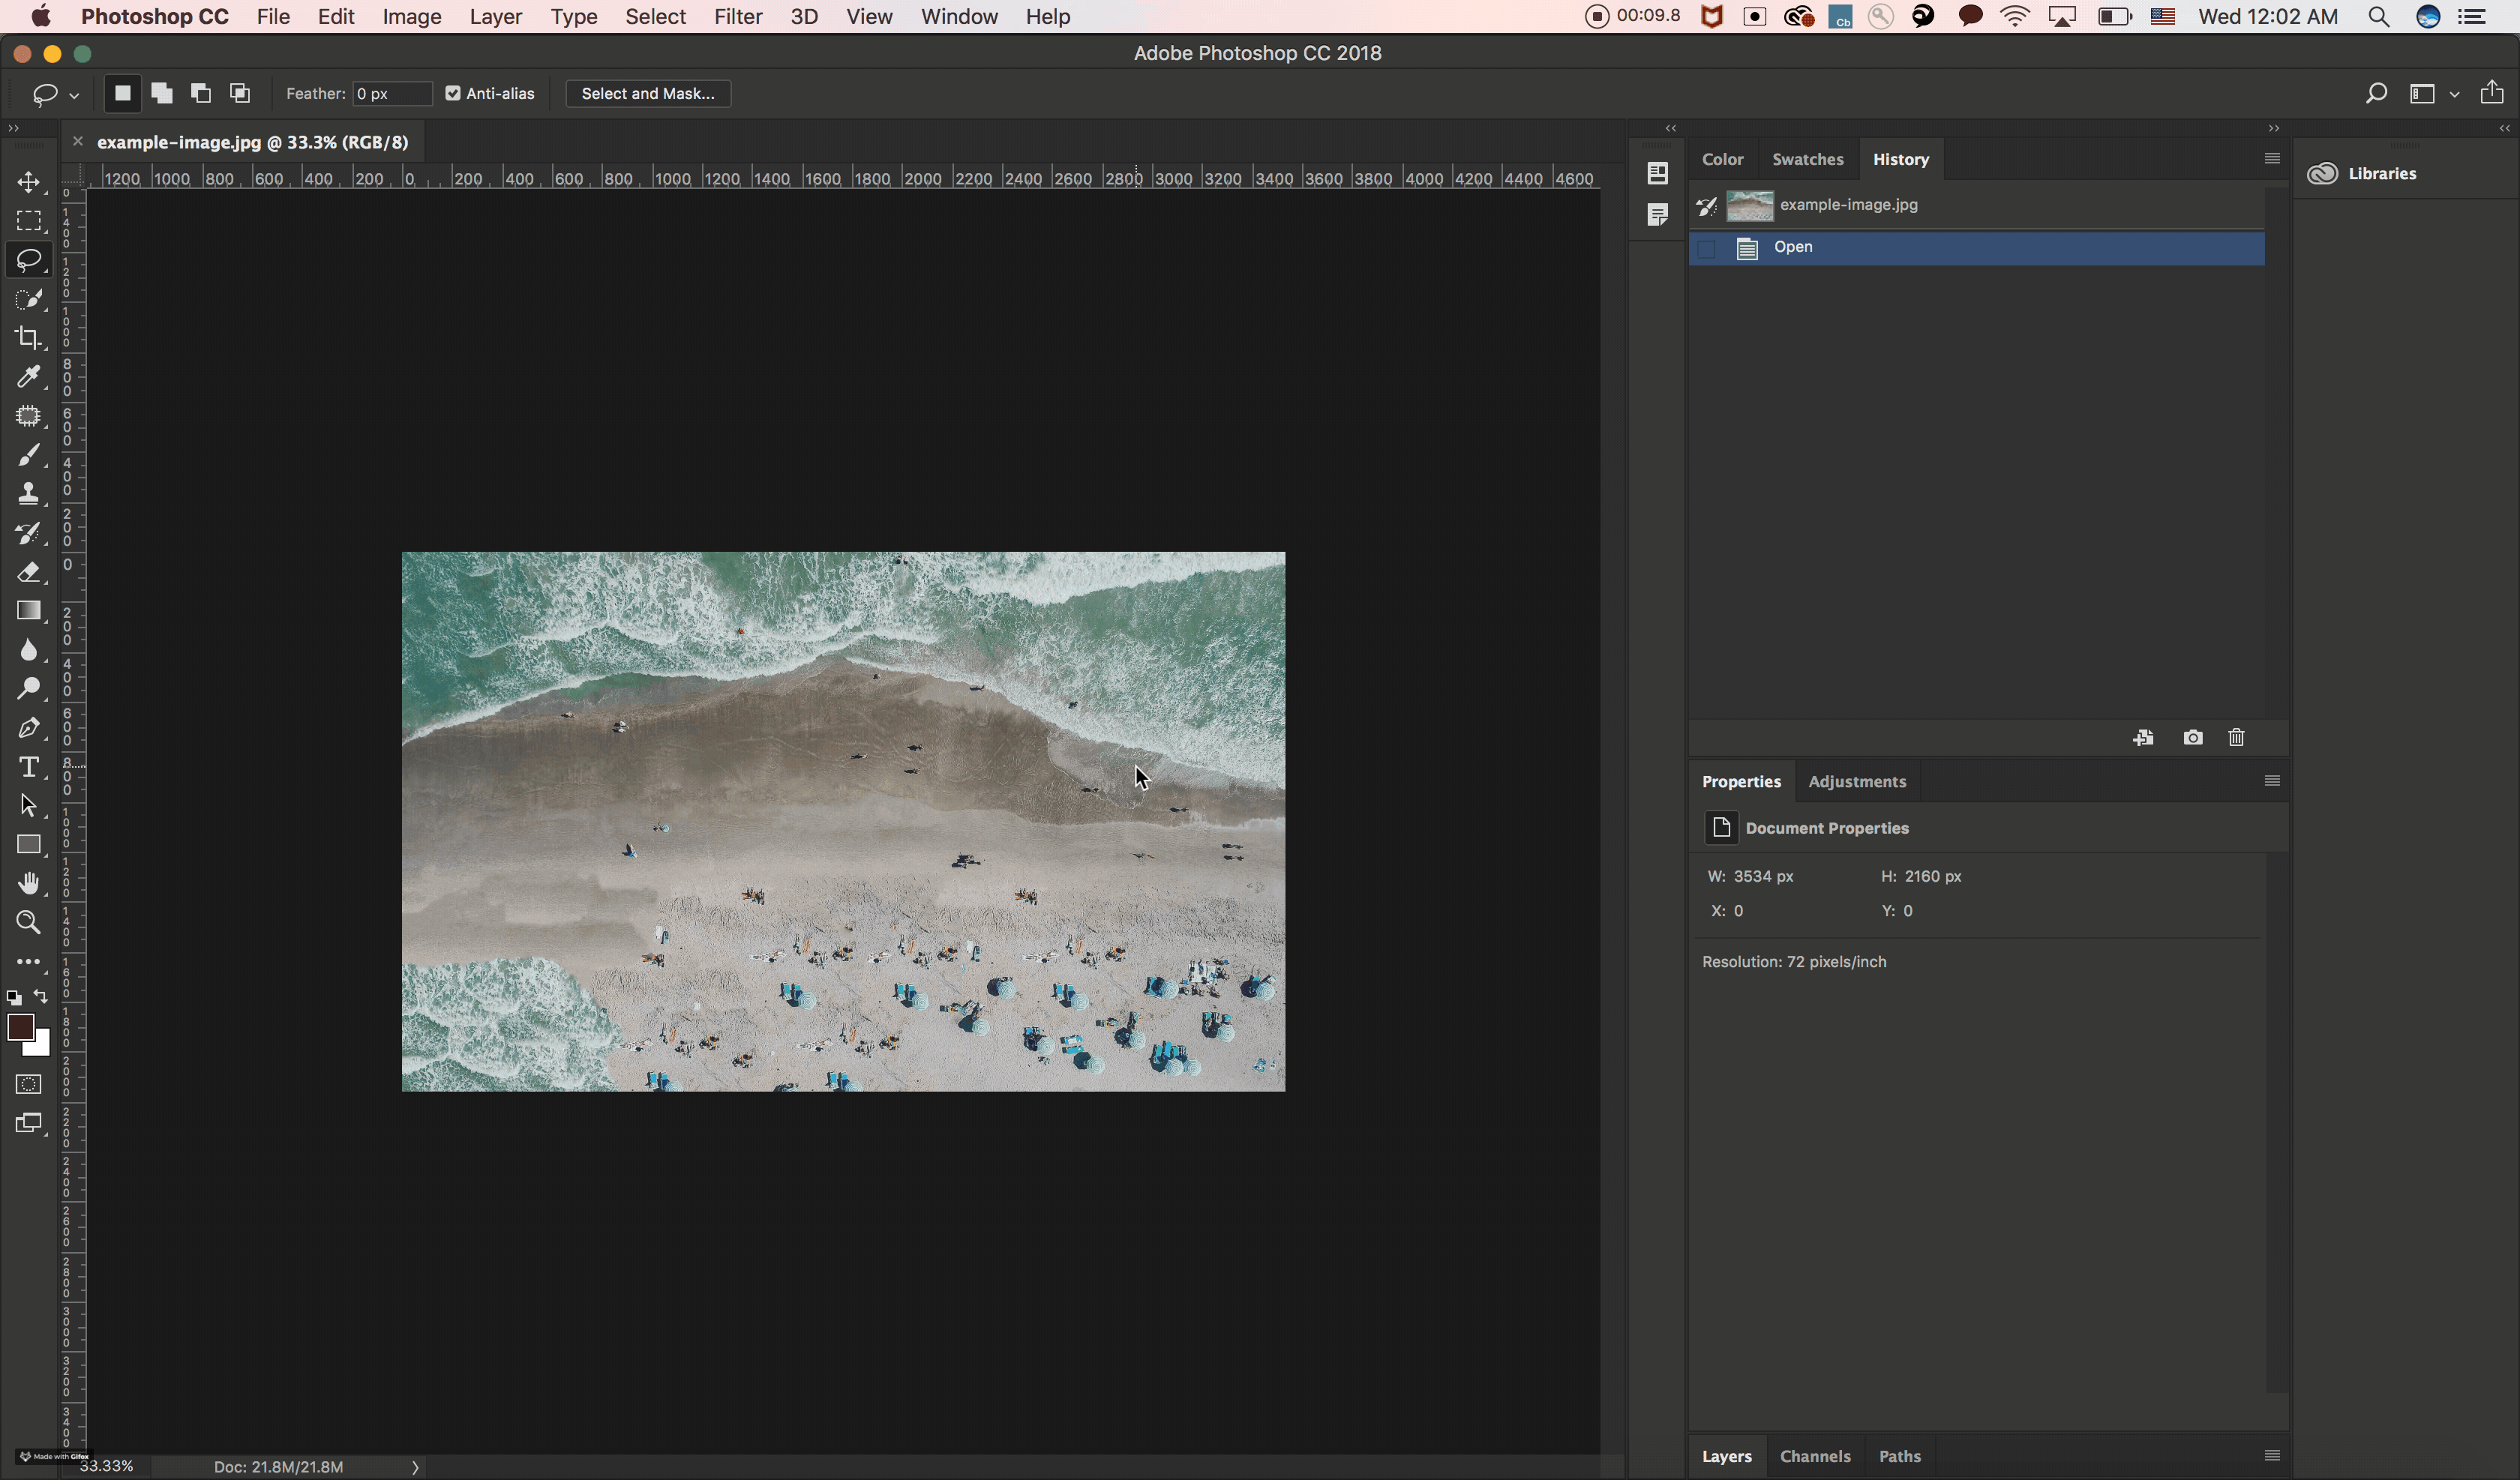Screen dimensions: 2520x1480
Task: Toggle Quick Mask mode icon
Action: 28,1085
